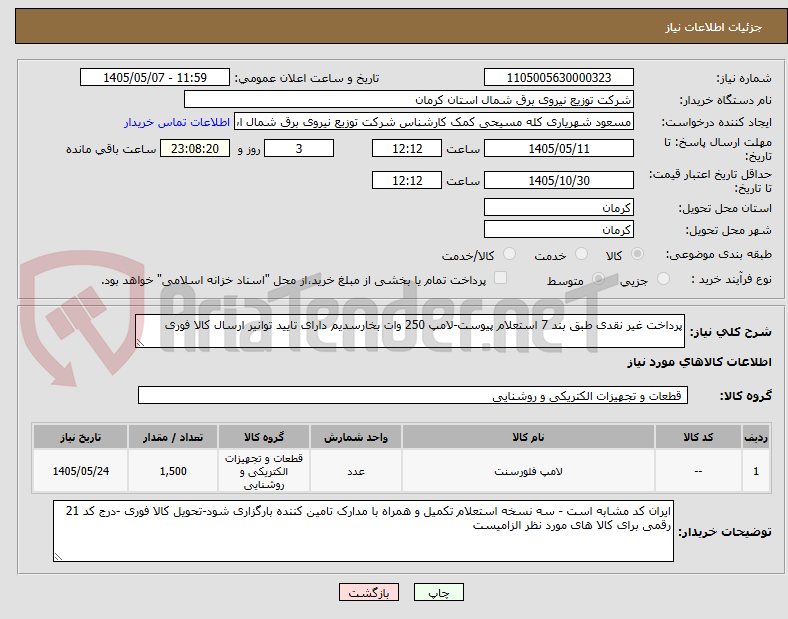Viewport: 788px width, 619px height.
Task: Click the ردیف column header
Action: click(x=756, y=437)
